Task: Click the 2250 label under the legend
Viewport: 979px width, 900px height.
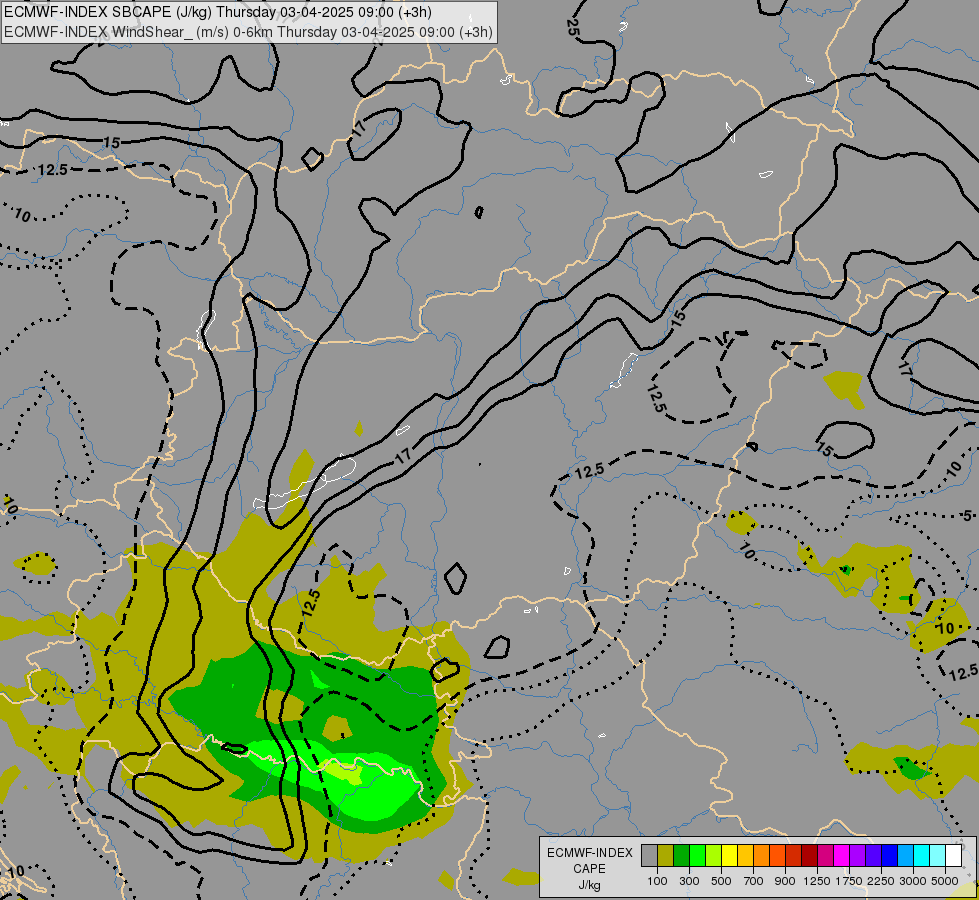Action: (x=881, y=881)
